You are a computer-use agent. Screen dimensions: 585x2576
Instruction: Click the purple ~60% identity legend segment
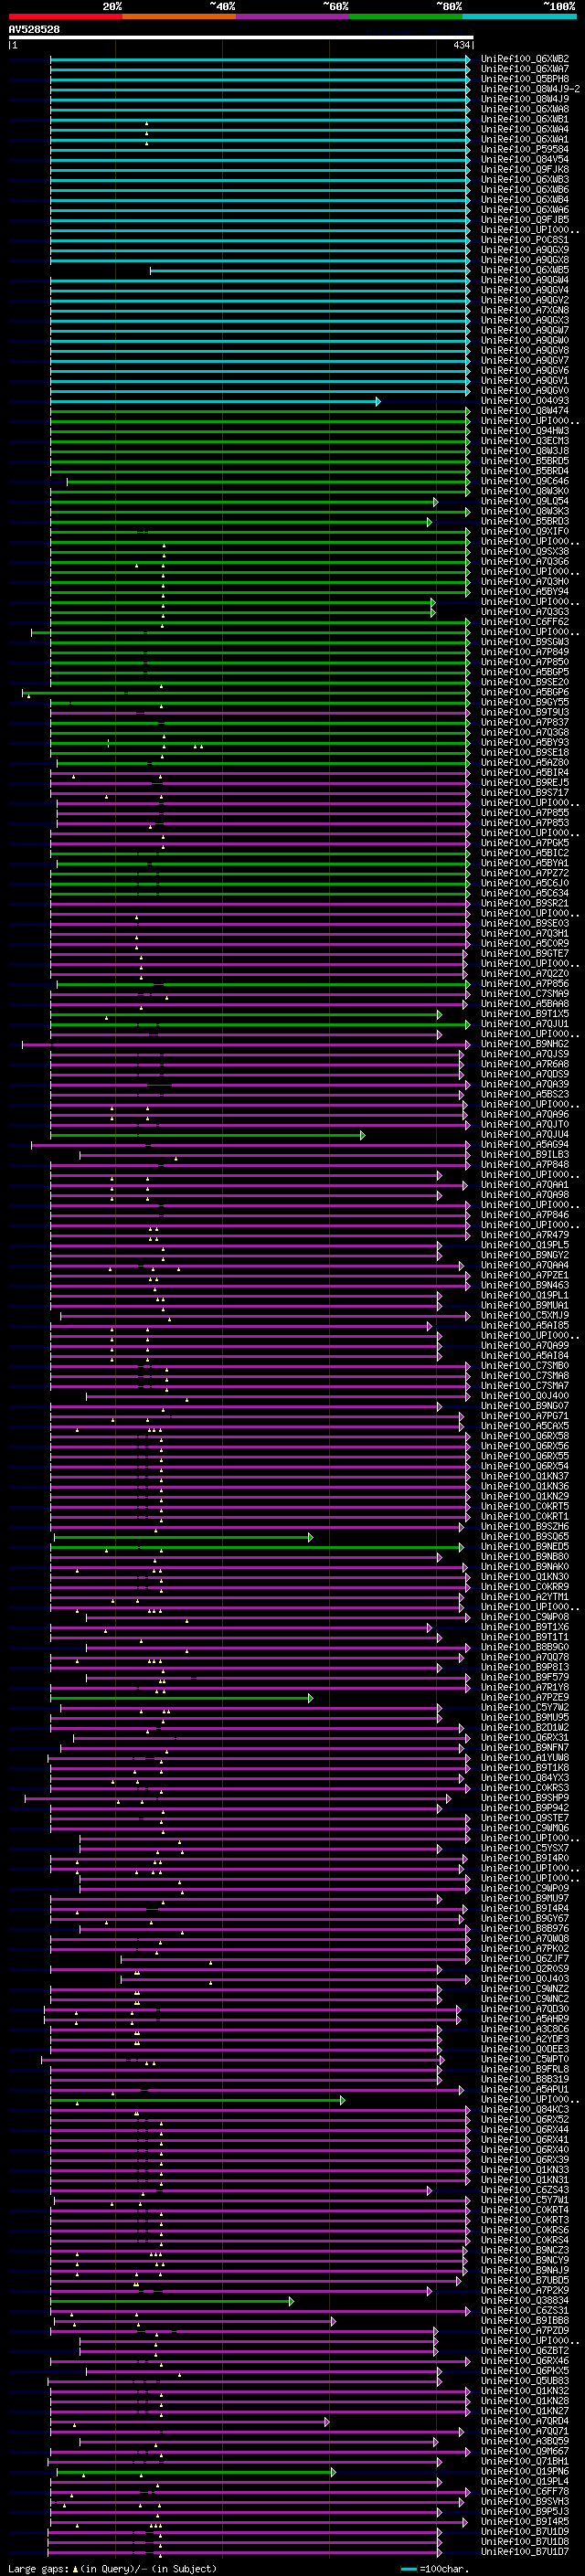point(293,16)
